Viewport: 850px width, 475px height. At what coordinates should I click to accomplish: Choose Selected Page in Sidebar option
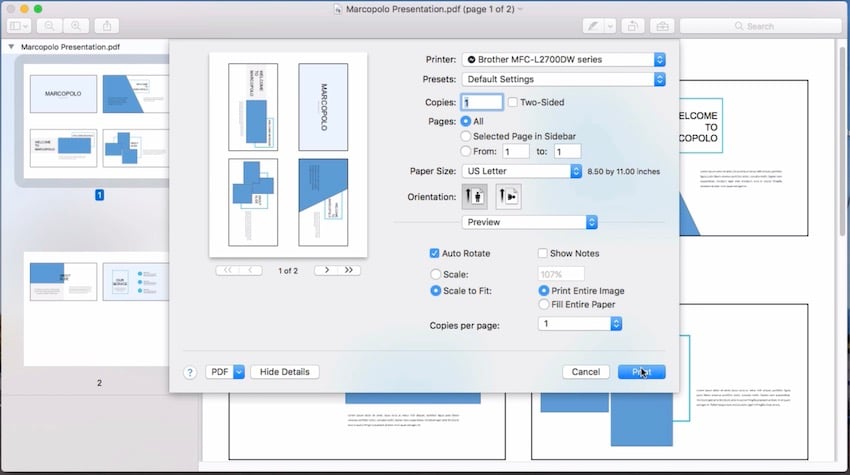(465, 136)
